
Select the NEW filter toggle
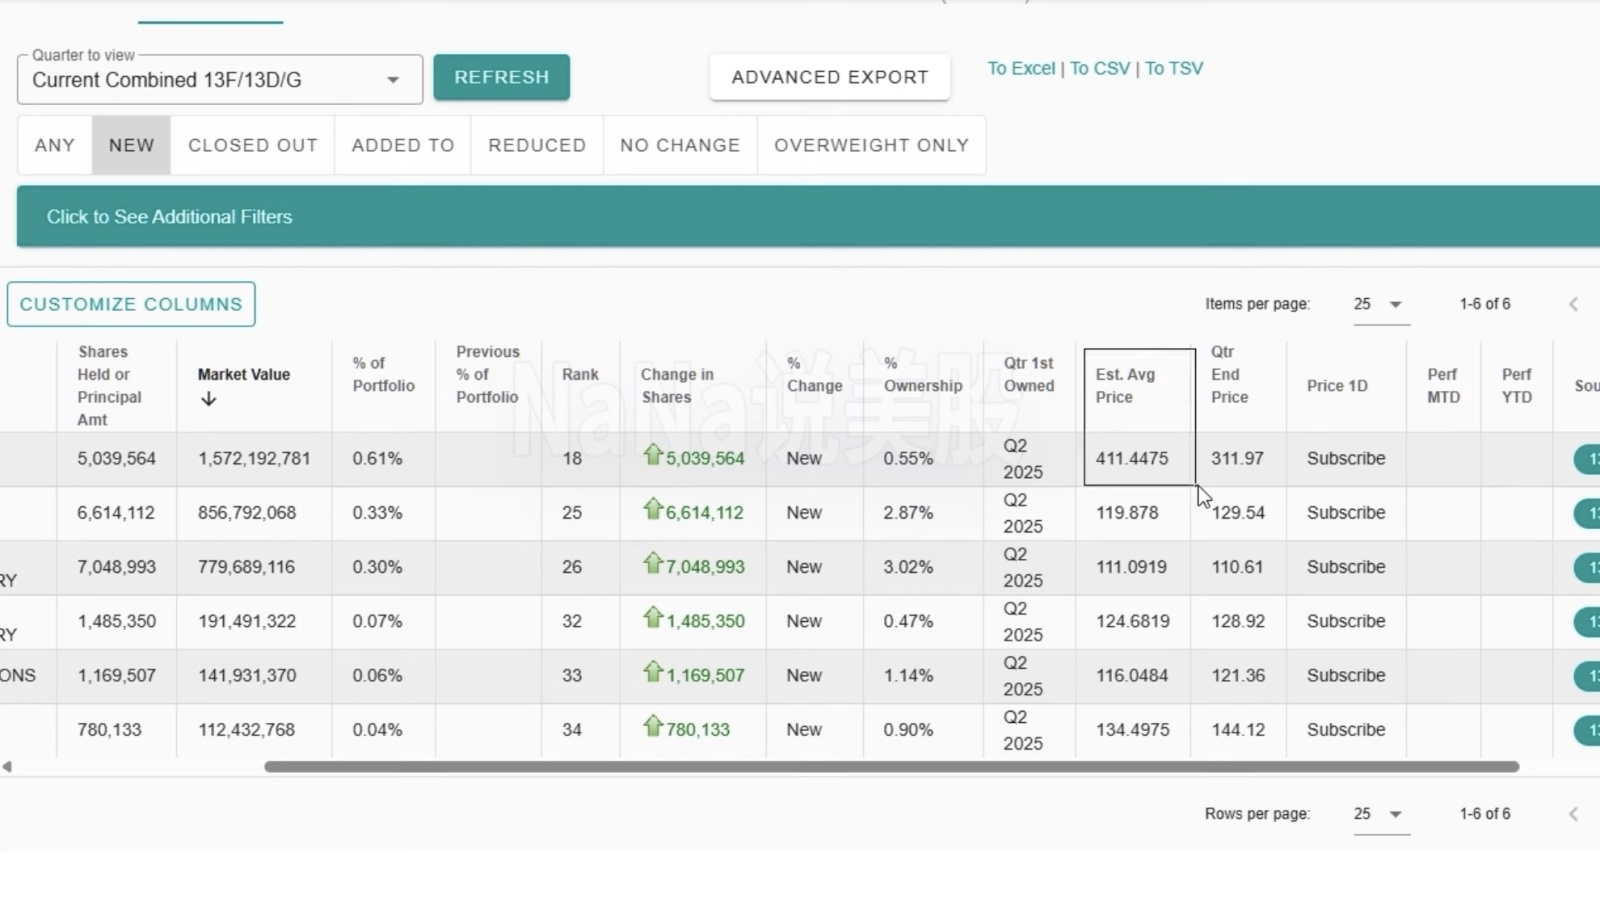[x=131, y=145]
